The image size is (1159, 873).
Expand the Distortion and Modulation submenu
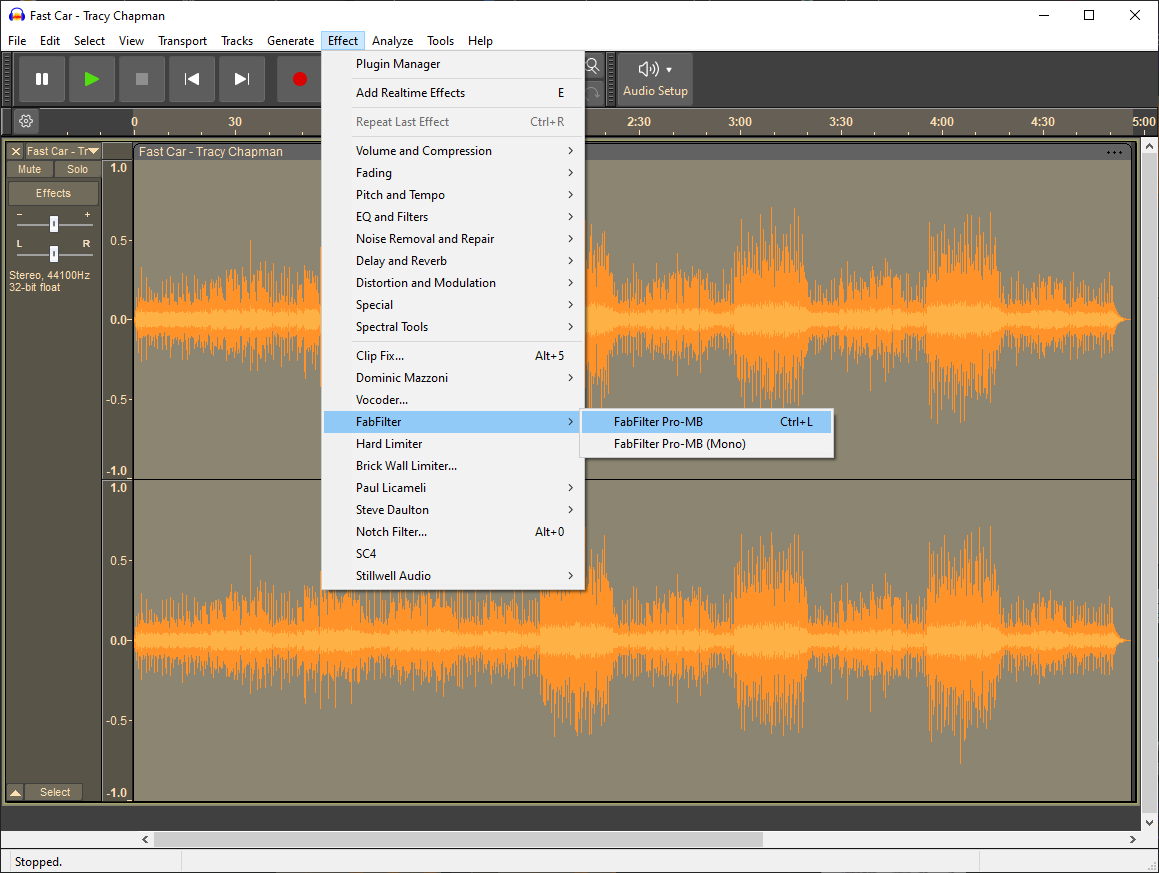click(x=454, y=282)
